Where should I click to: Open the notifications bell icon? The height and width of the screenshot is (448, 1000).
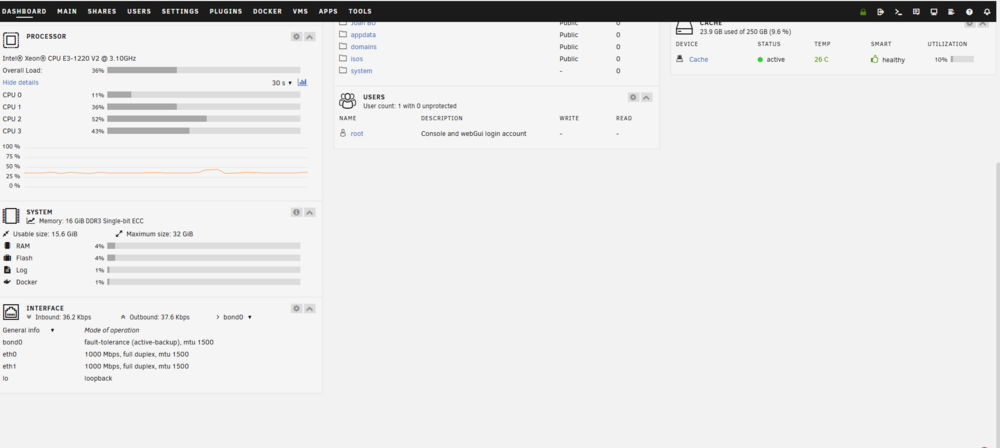tap(987, 11)
